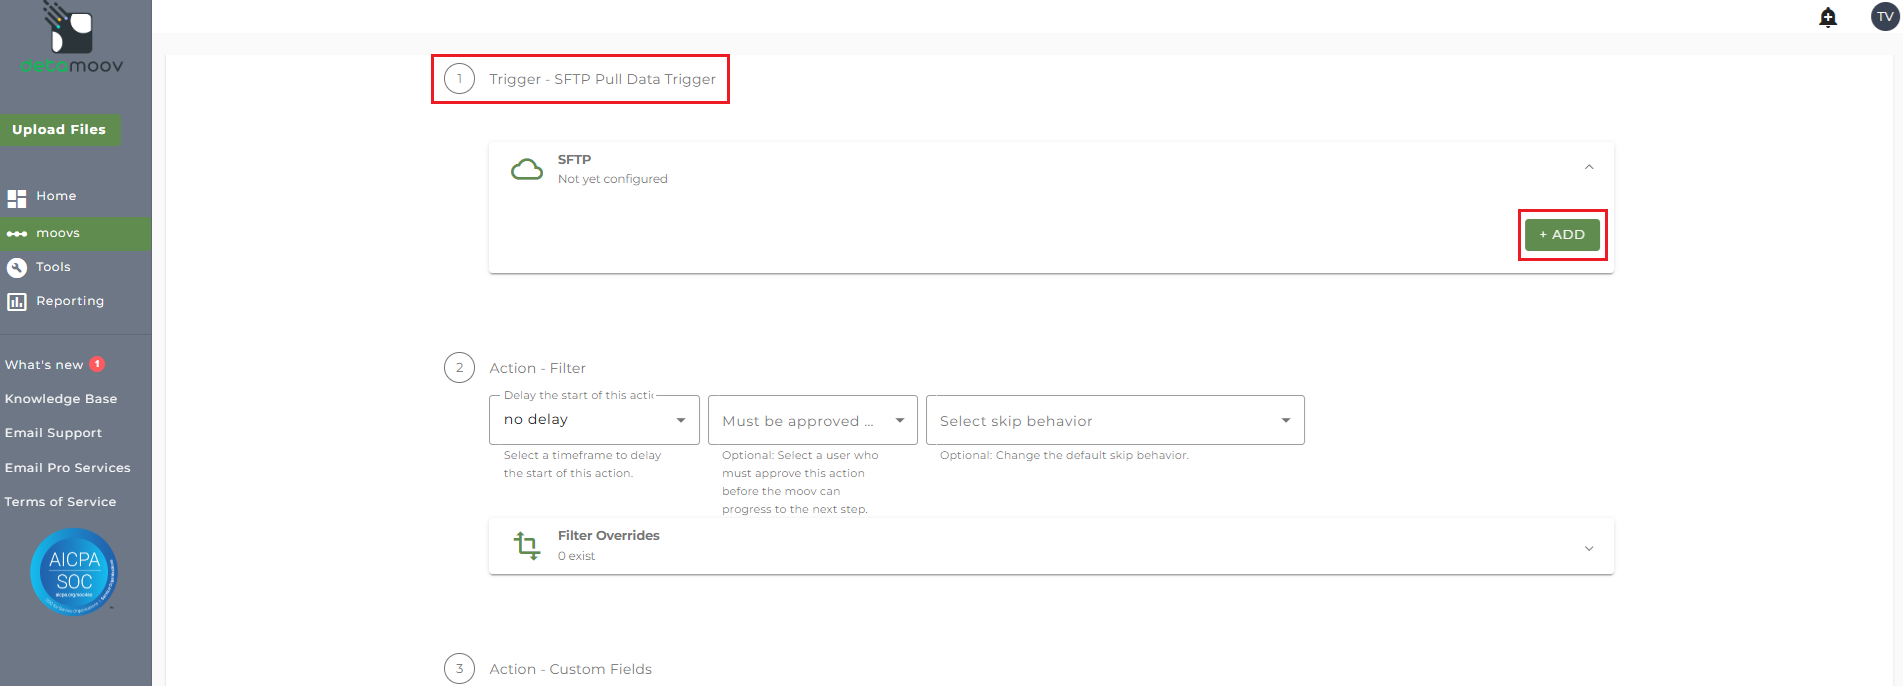Open the TV user avatar menu

[x=1885, y=17]
